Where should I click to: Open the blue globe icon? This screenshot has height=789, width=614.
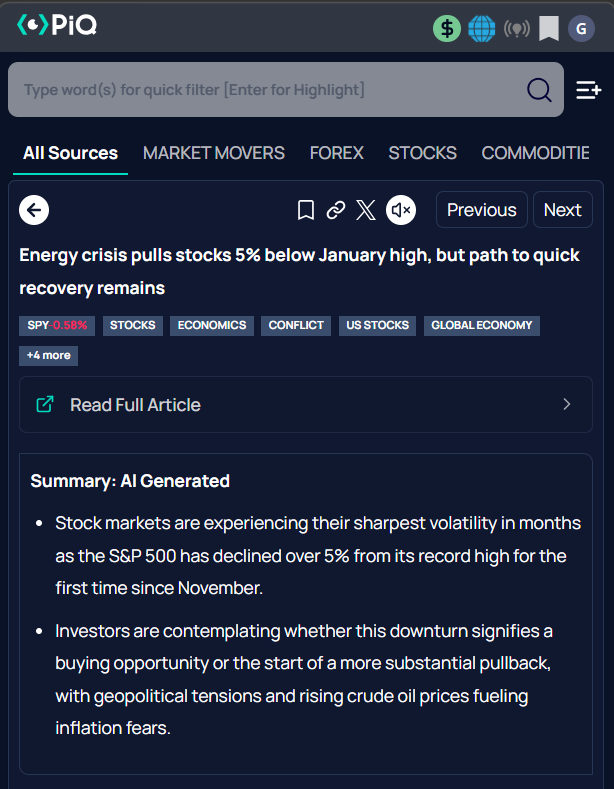click(482, 28)
